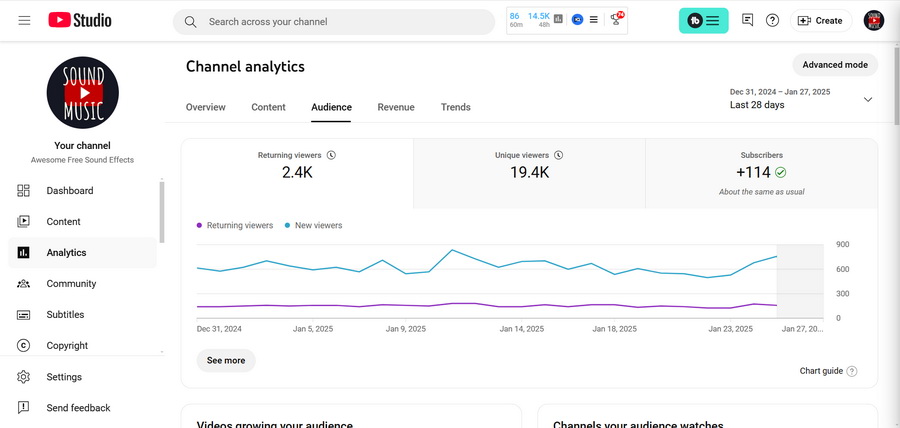Open the Create dropdown button

(821, 21)
